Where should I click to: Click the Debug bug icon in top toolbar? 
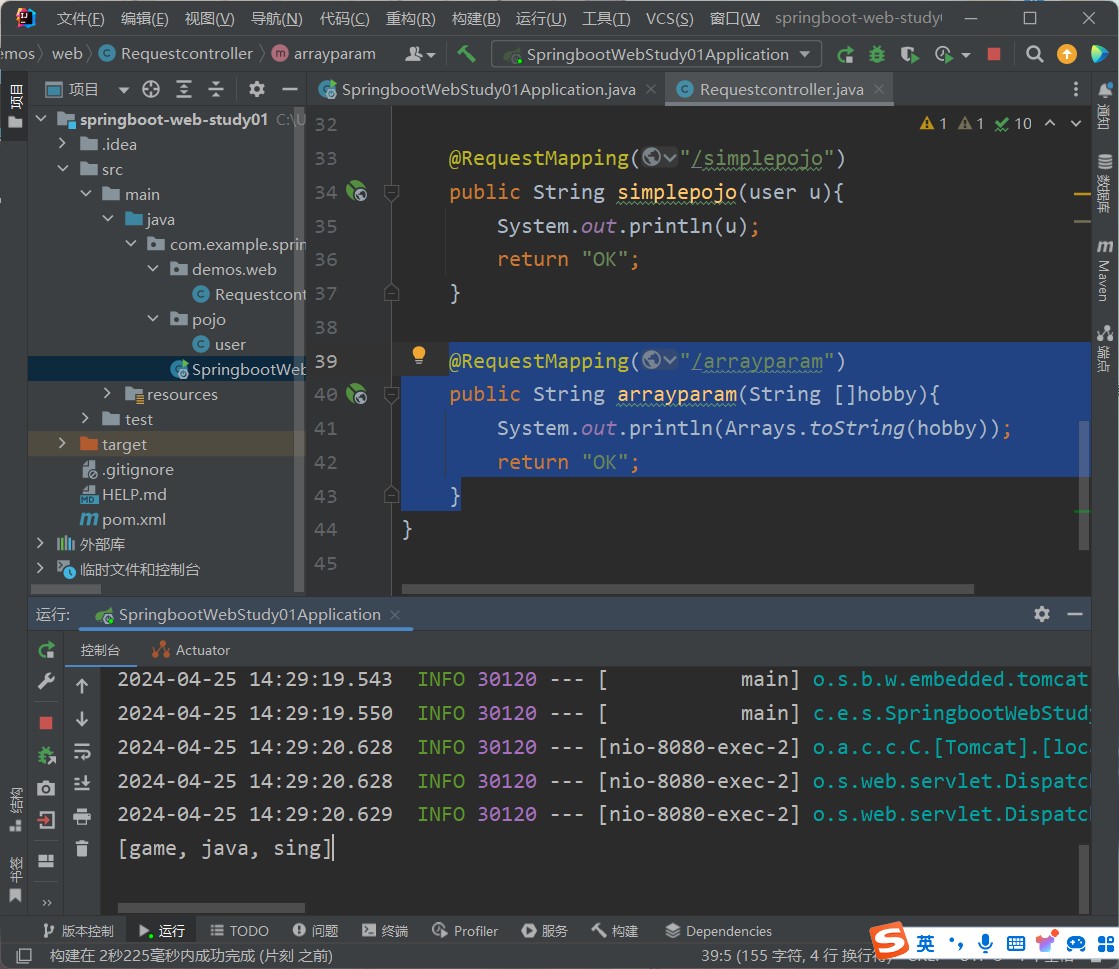(877, 55)
